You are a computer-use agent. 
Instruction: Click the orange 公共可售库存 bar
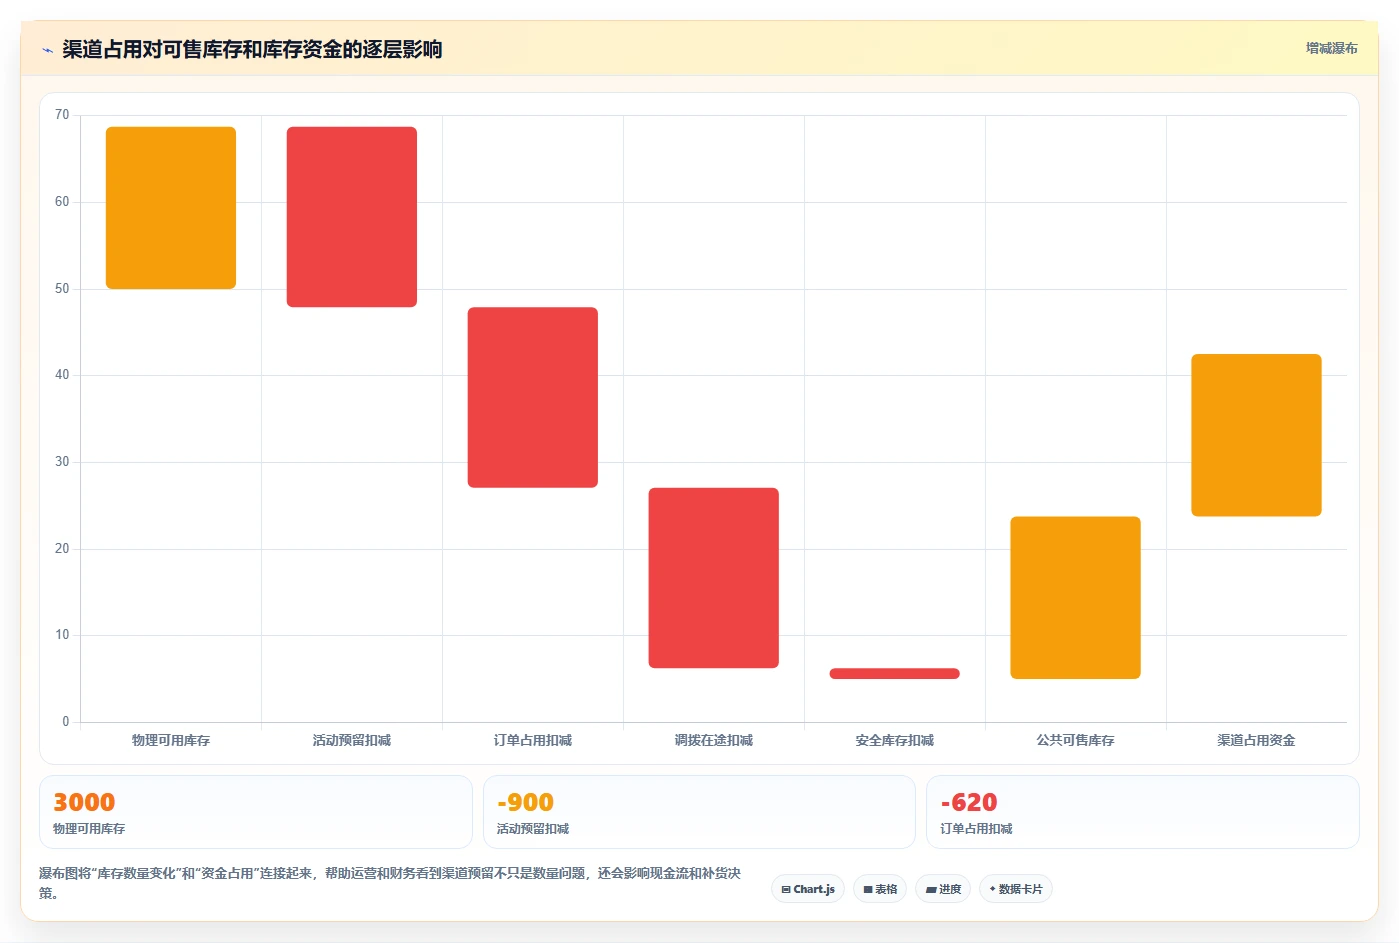tap(1076, 598)
